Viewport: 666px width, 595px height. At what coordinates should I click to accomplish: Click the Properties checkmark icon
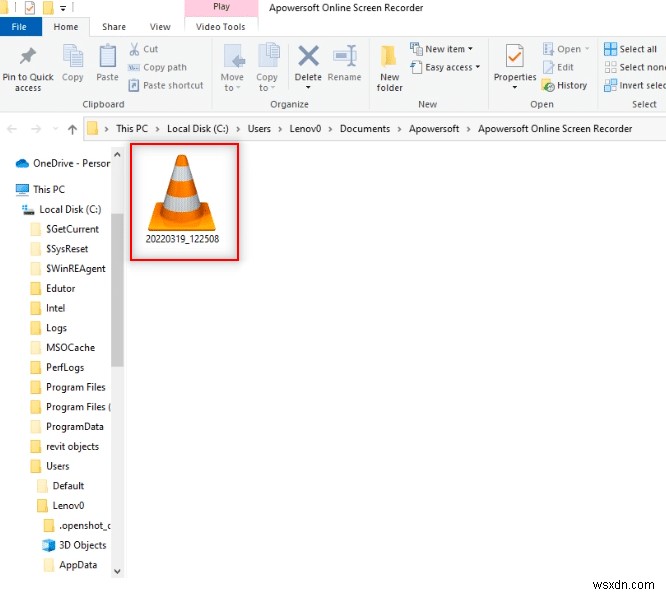[x=514, y=56]
